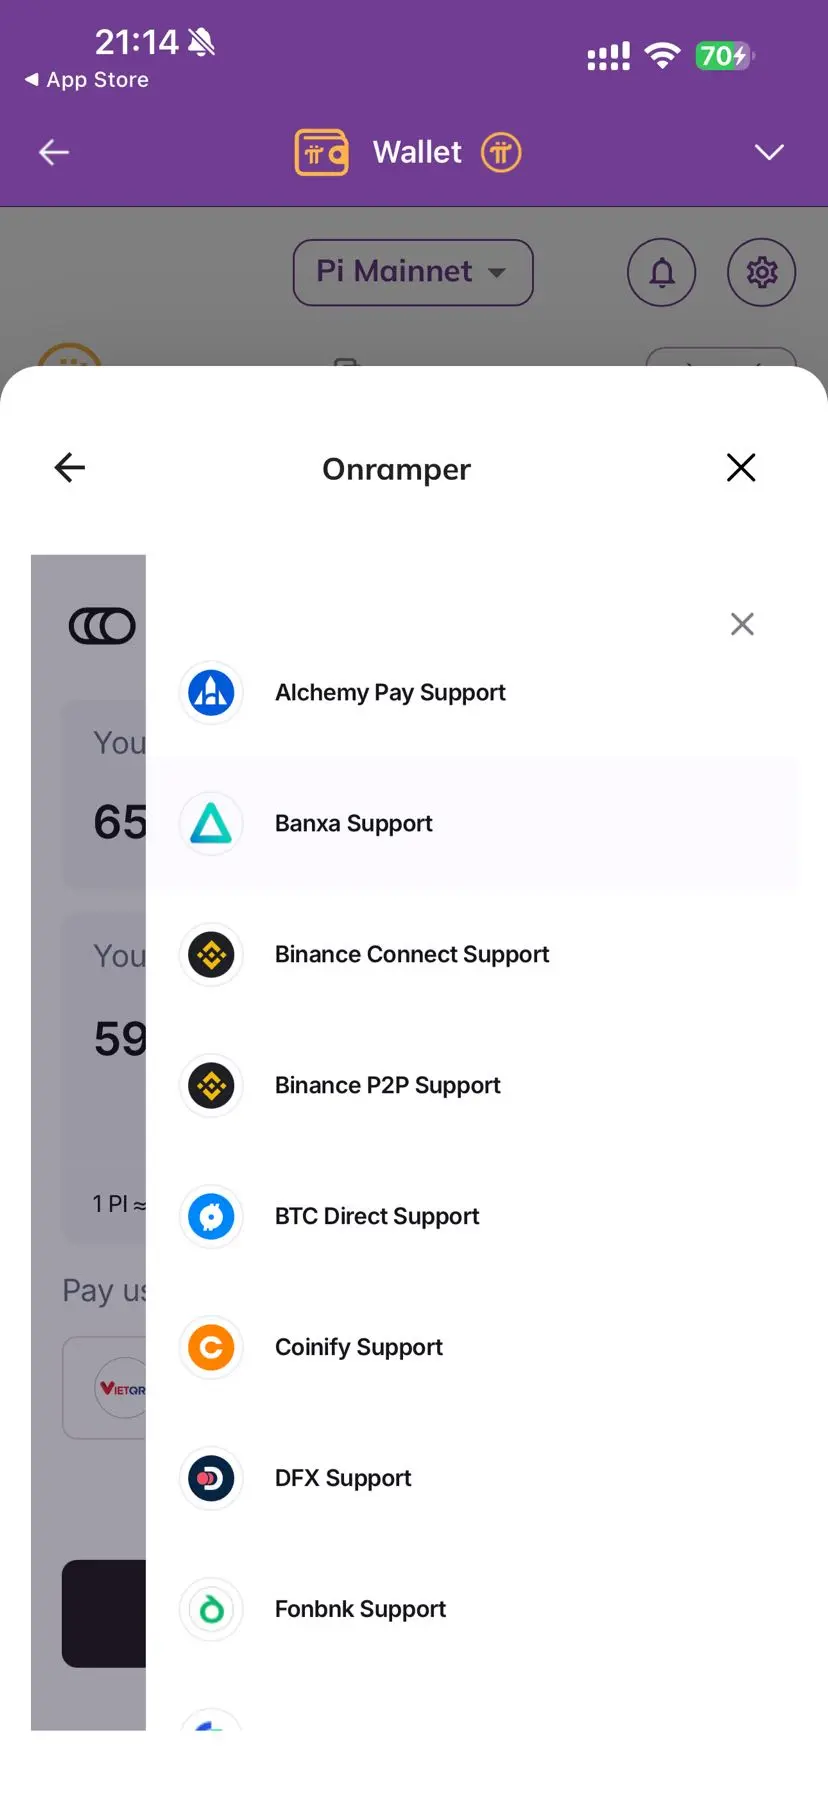Open wallet settings gear
This screenshot has width=828, height=1795.
[x=762, y=272]
